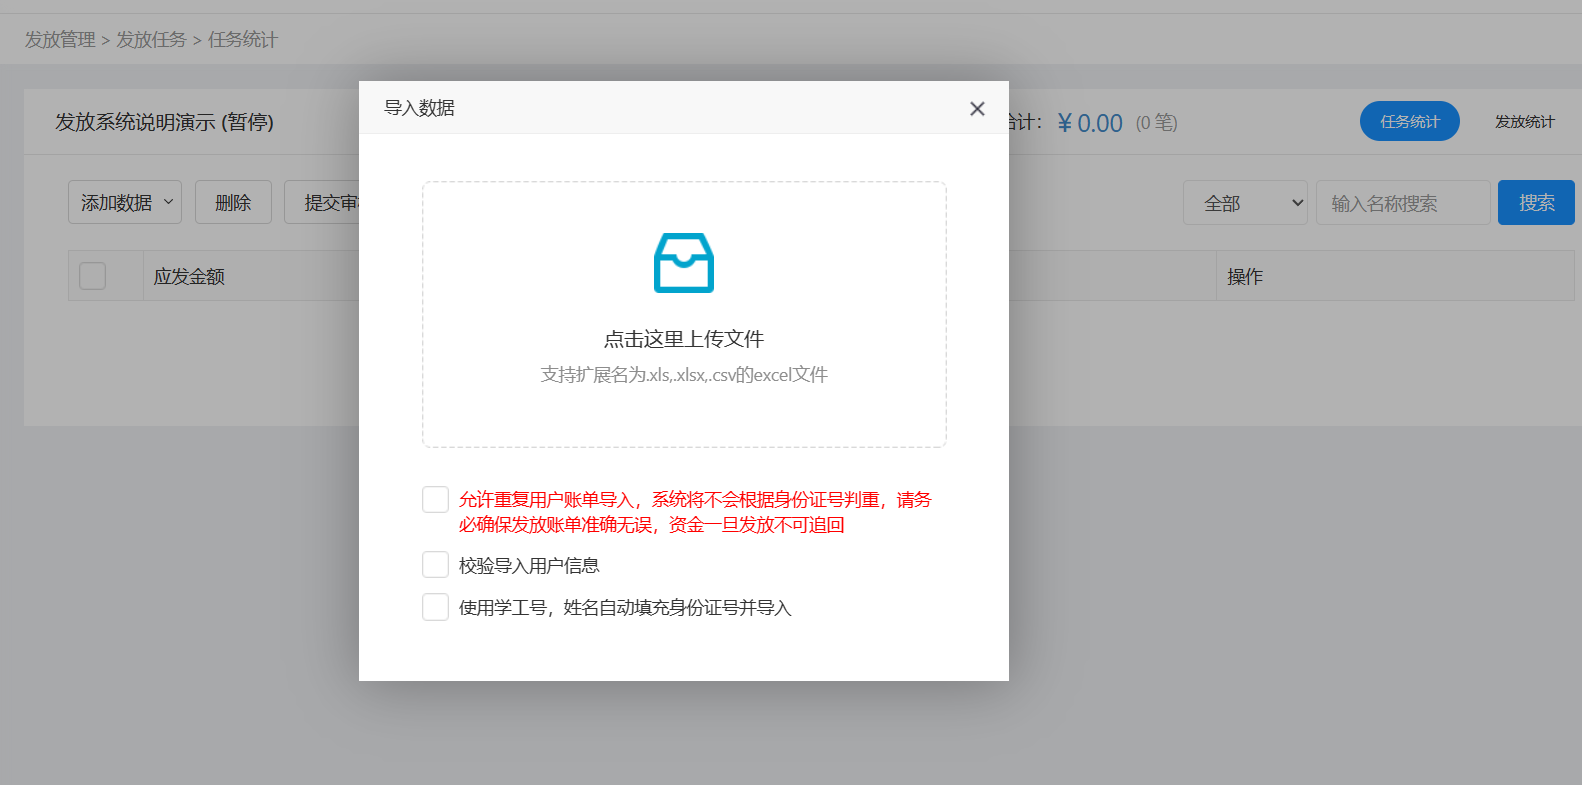Open the 全部 filter dropdown
This screenshot has height=785, width=1582.
pyautogui.click(x=1244, y=203)
